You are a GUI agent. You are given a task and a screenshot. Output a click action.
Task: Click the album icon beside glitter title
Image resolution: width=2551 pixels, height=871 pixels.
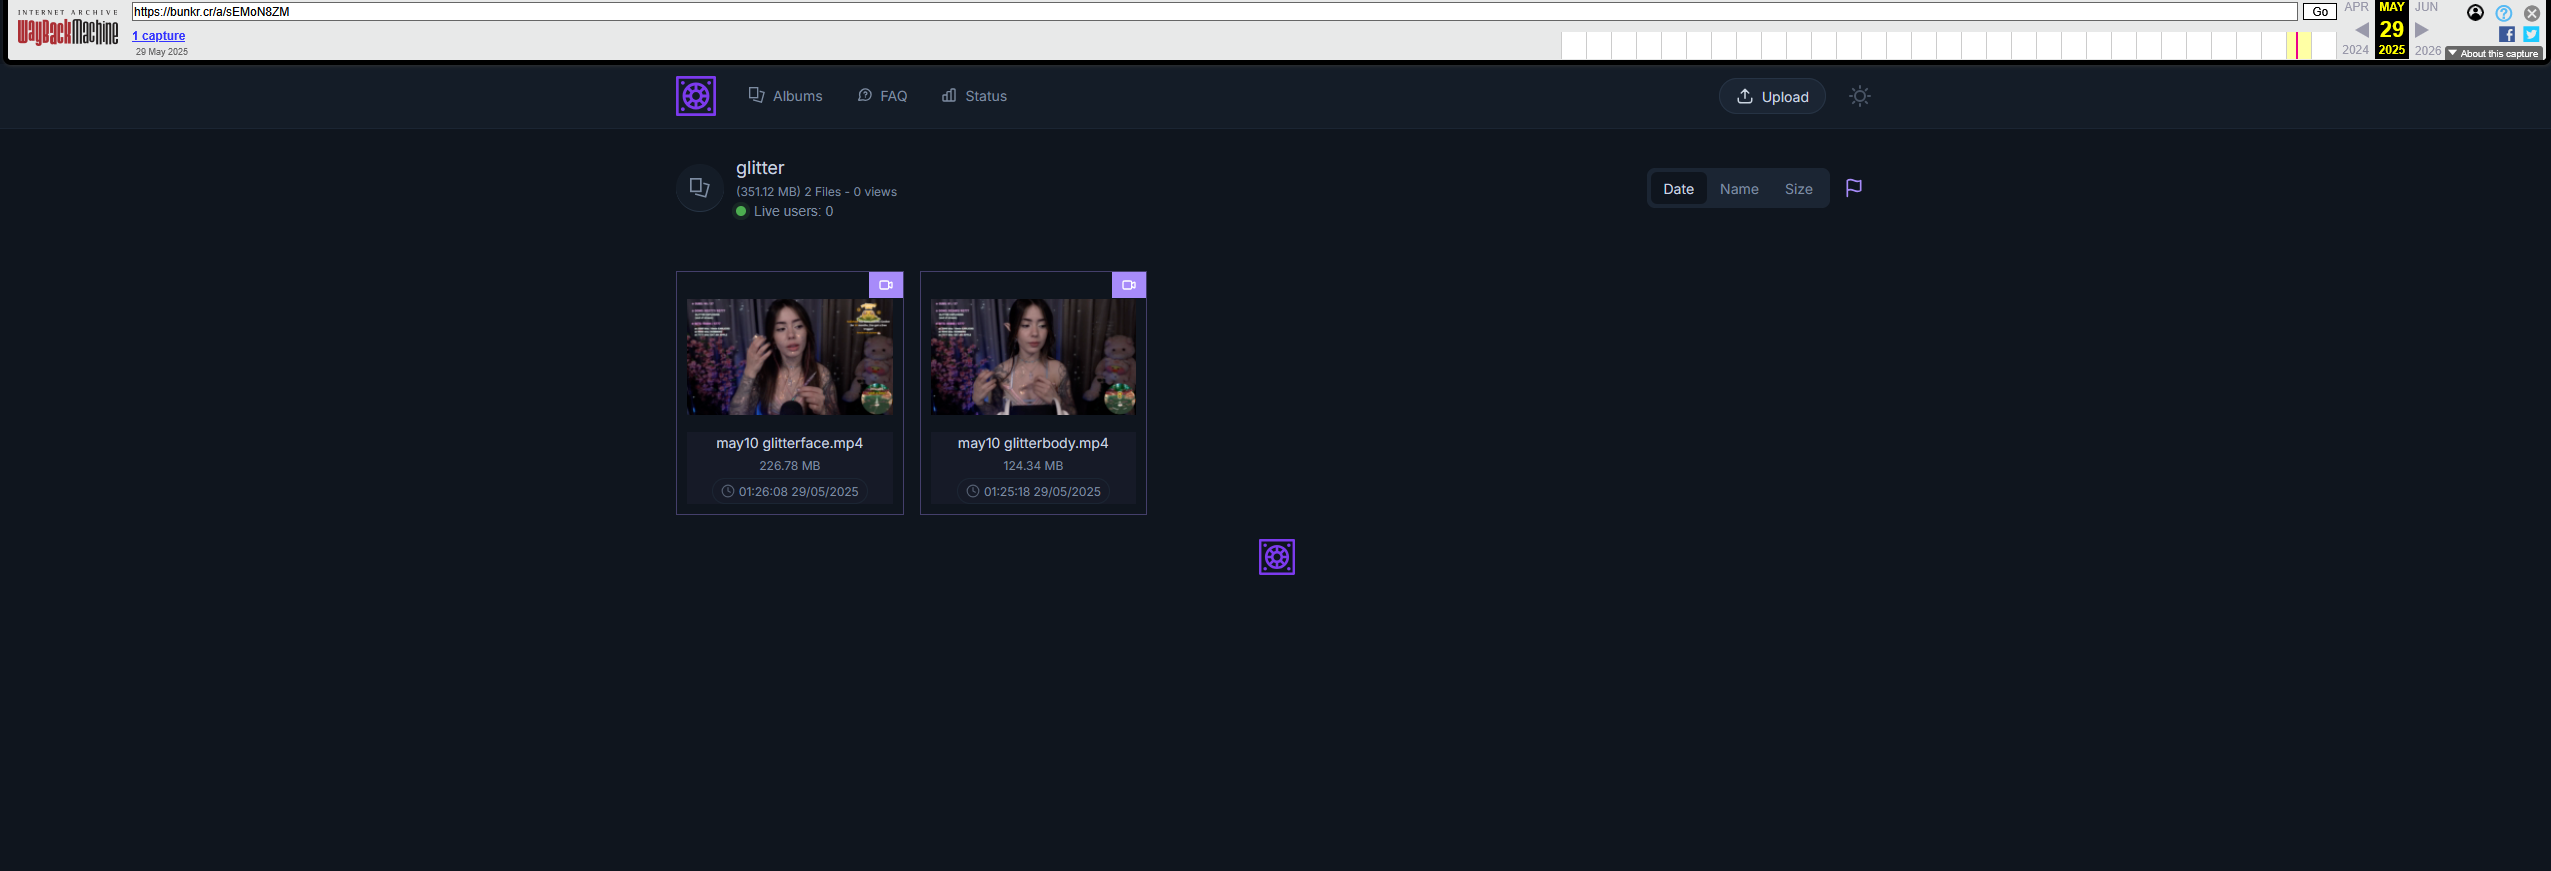(x=700, y=188)
